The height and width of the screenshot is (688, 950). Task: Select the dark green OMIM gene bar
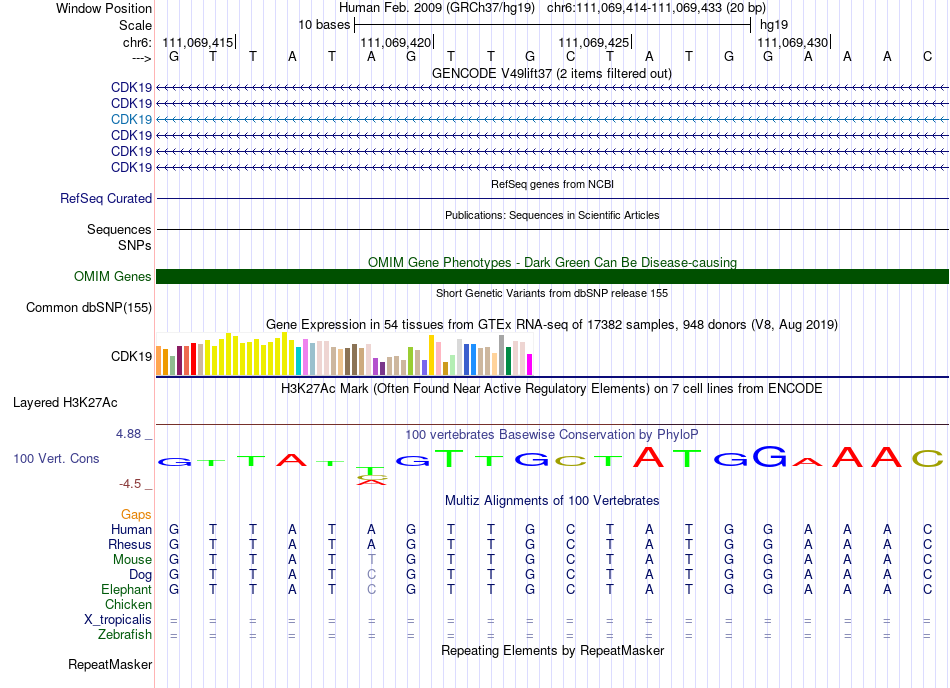(552, 276)
